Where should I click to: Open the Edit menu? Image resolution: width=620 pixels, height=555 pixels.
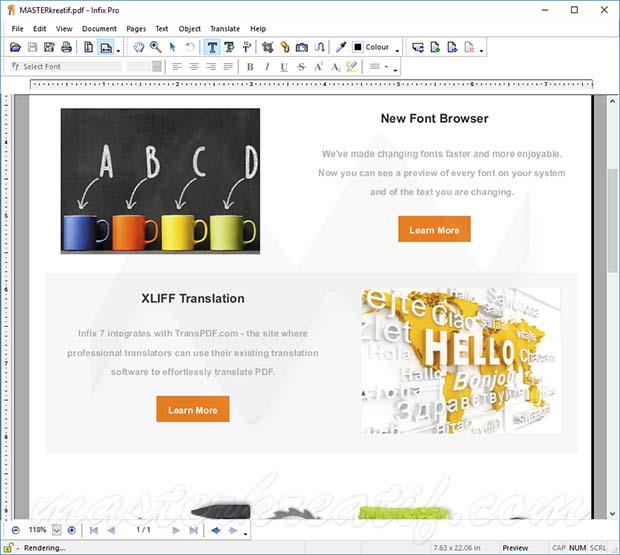[40, 29]
